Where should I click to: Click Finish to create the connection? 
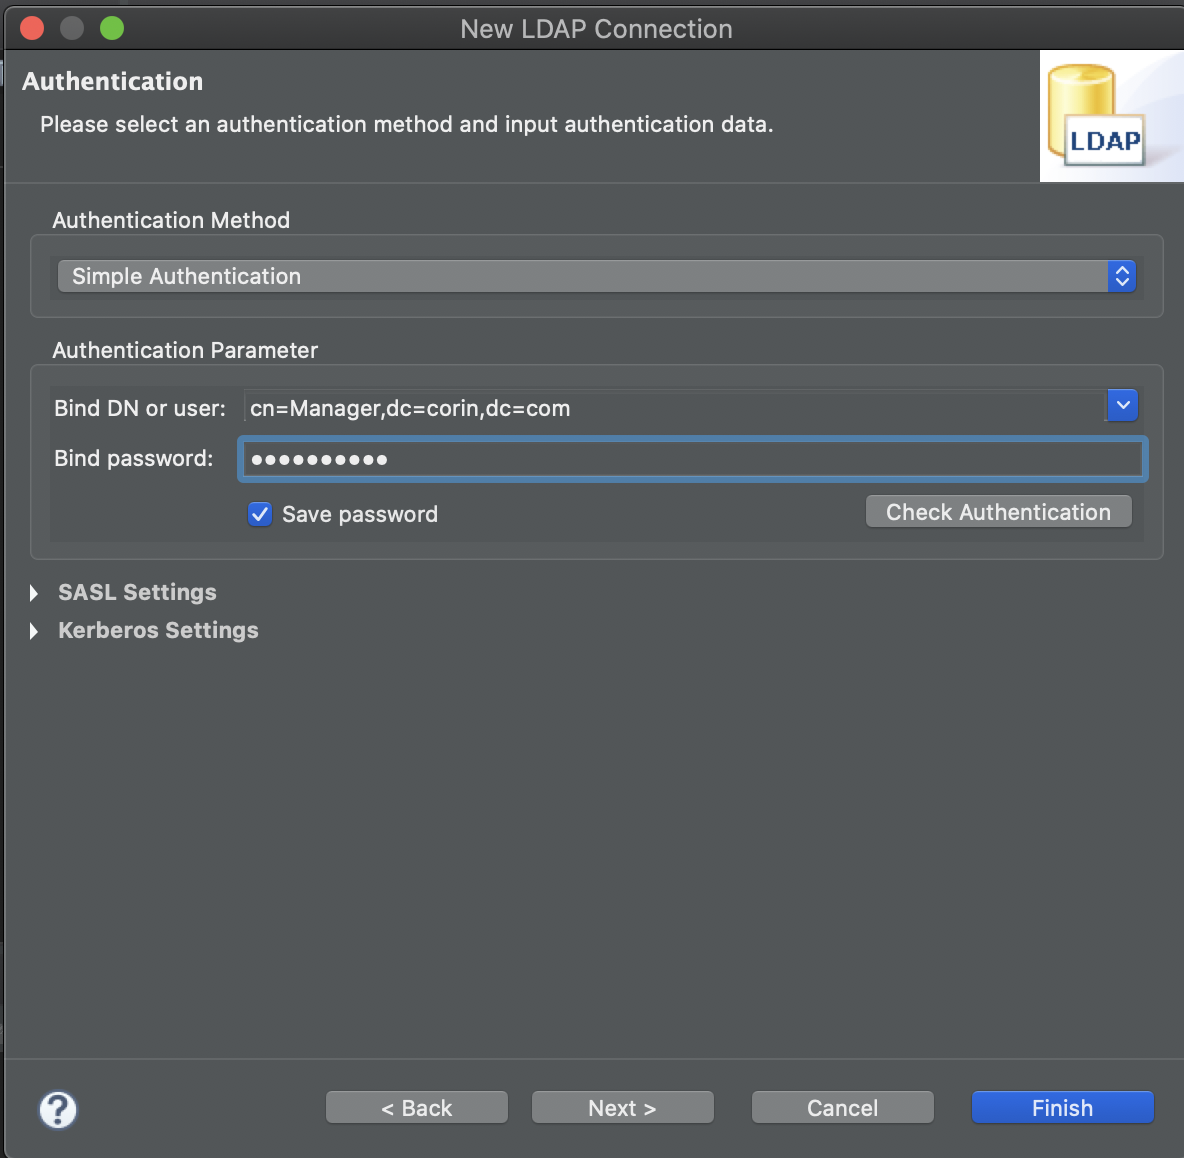[1062, 1107]
